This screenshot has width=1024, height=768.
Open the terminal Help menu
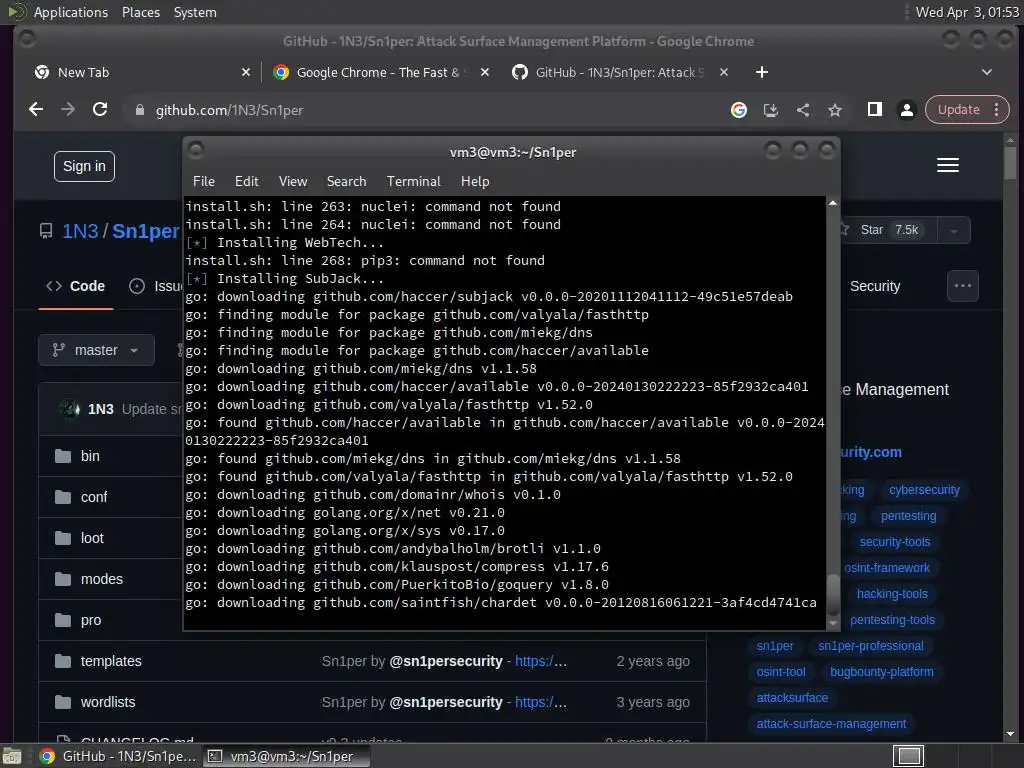pos(475,182)
